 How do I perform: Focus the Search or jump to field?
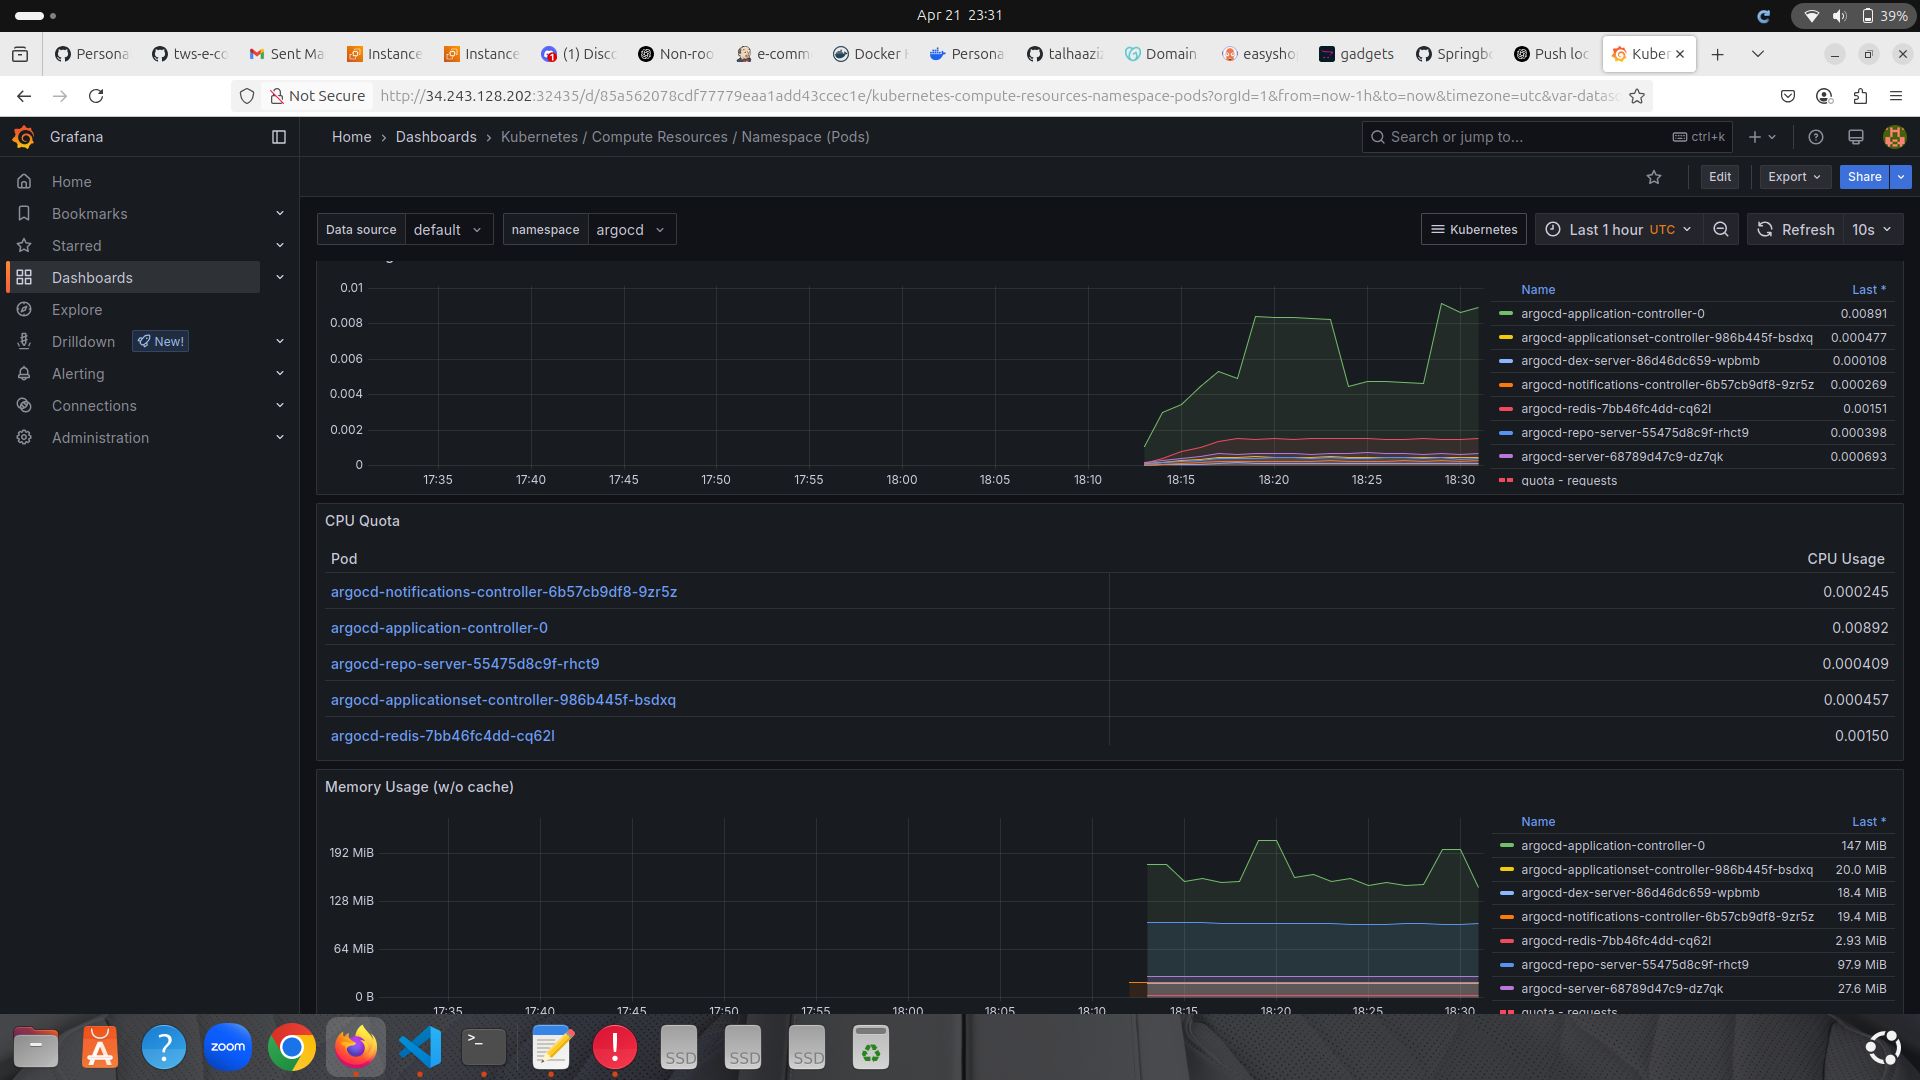(1547, 137)
